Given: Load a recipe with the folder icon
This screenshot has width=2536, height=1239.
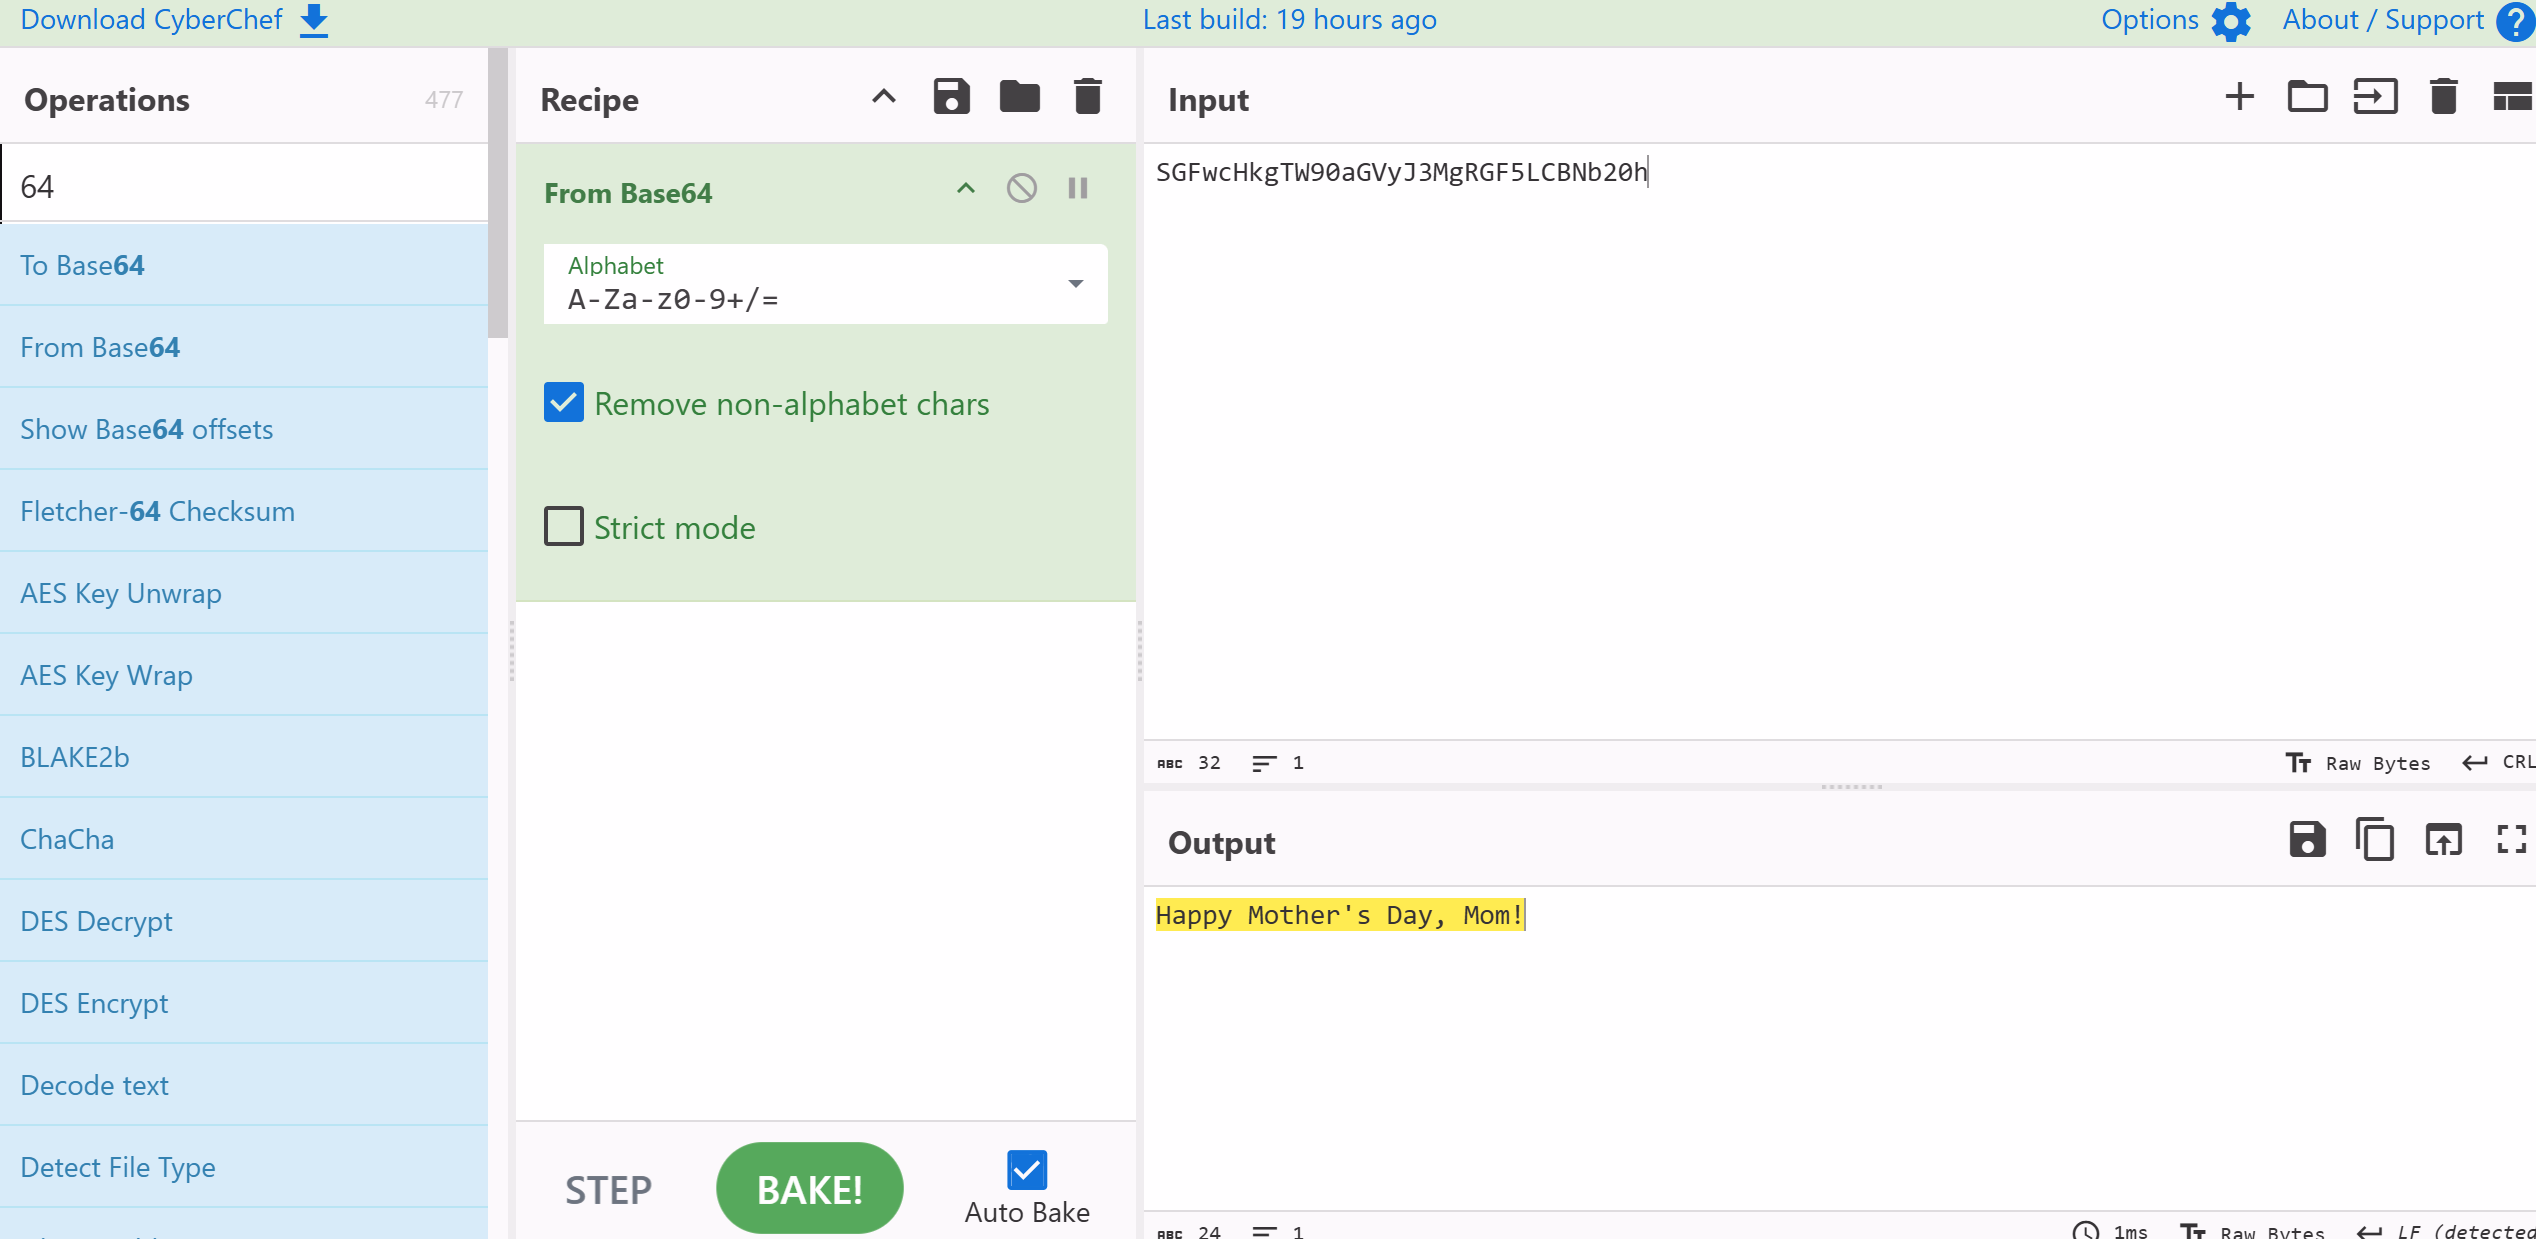Looking at the screenshot, I should click(1020, 97).
